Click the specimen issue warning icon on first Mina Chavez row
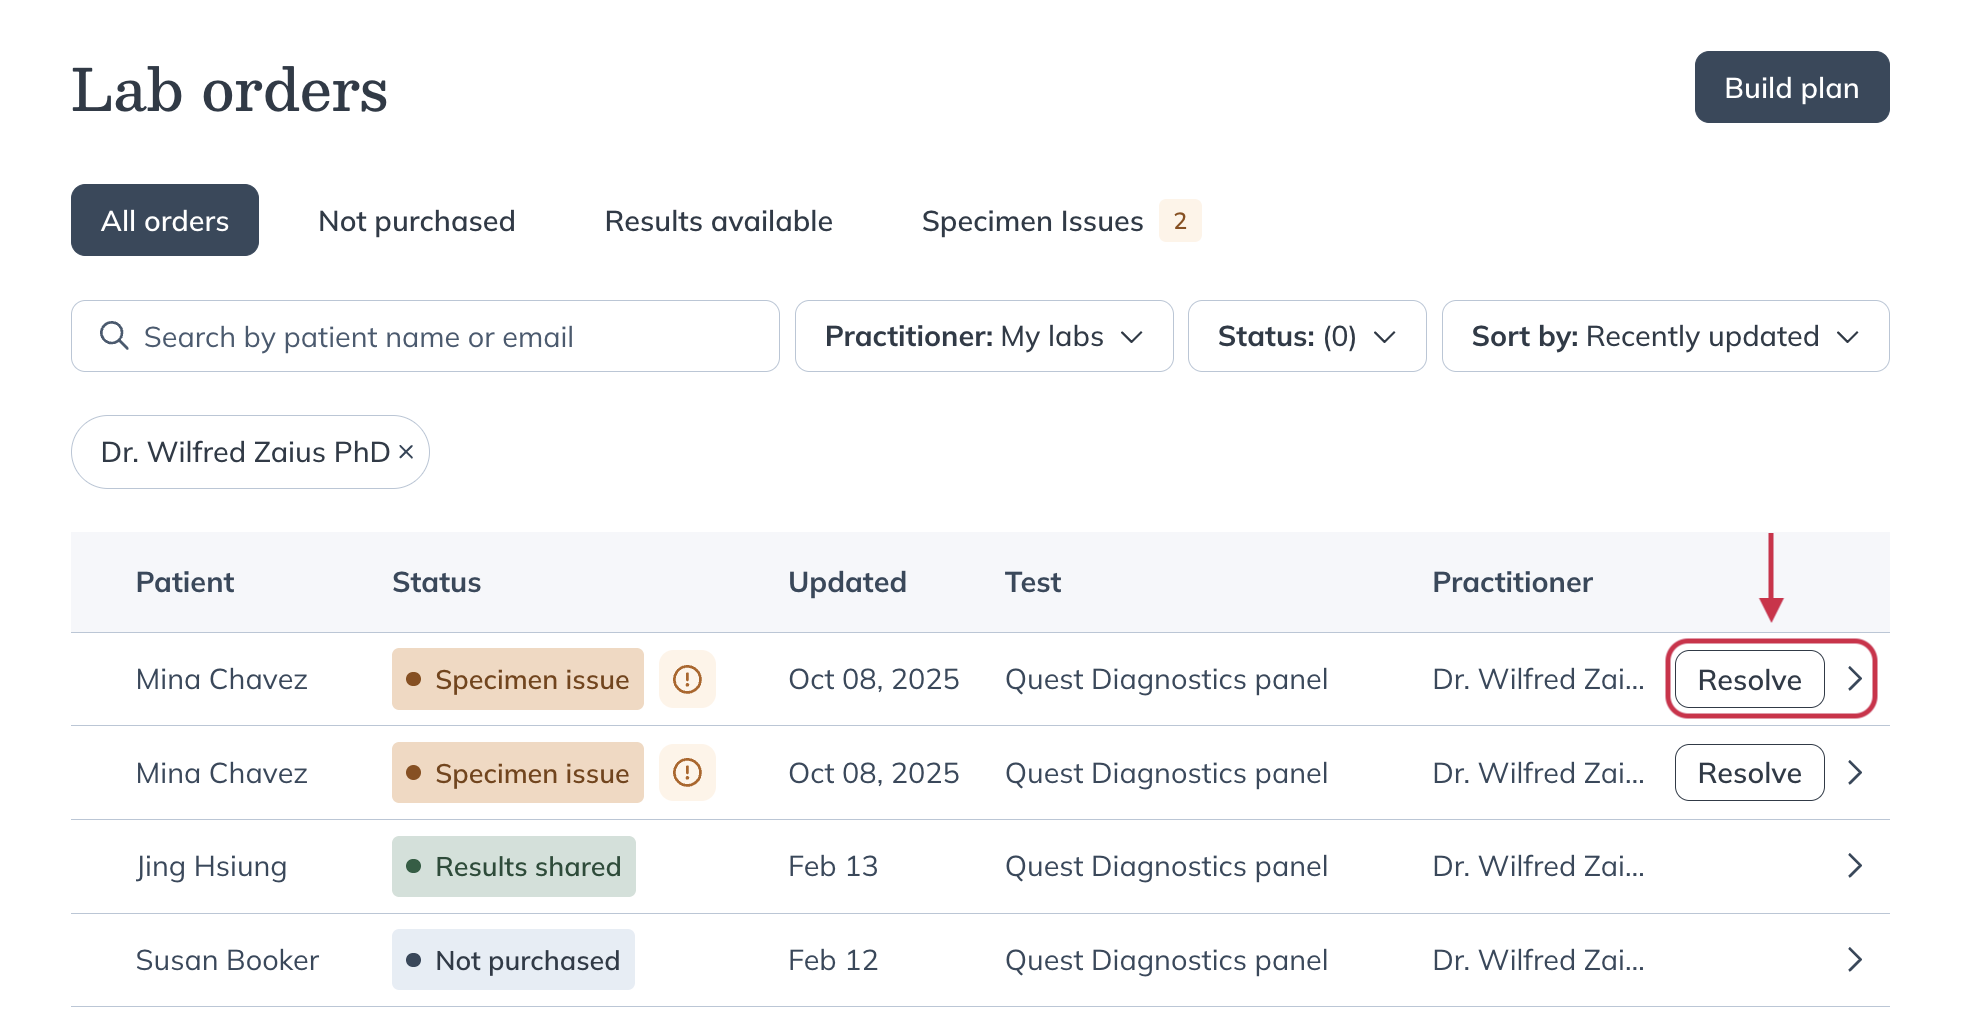 [687, 679]
